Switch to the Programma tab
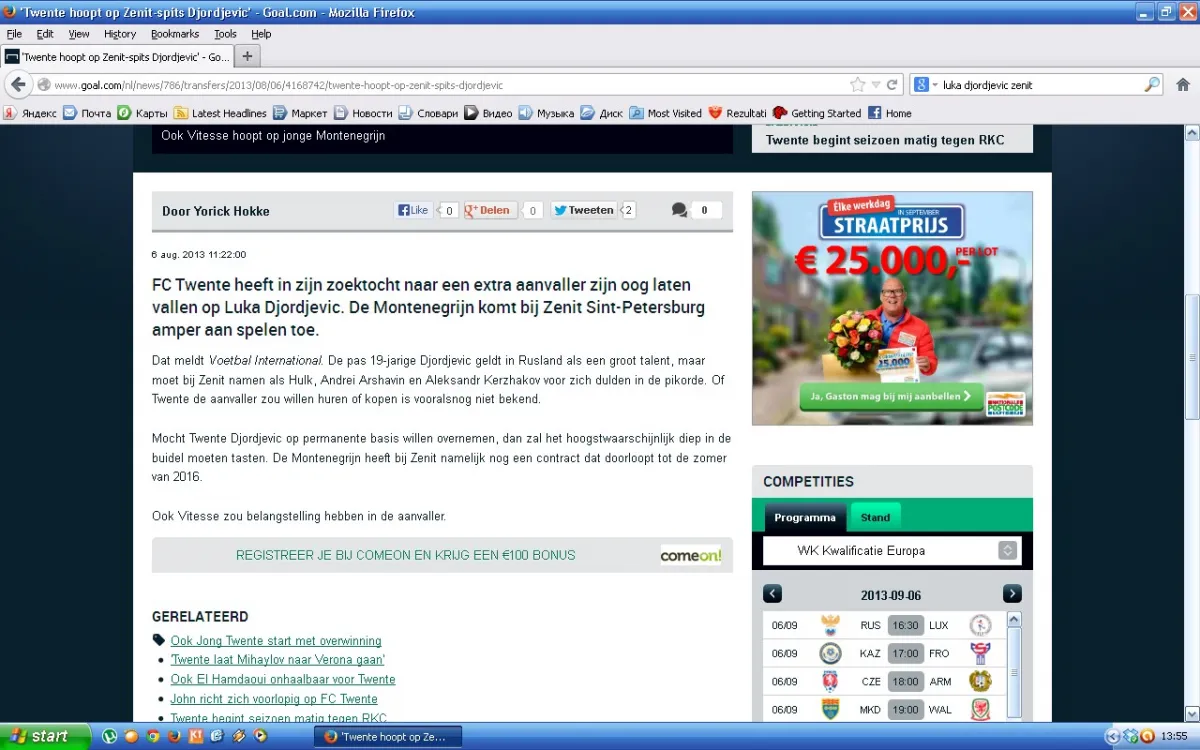Screen dimensions: 1200x750 (805, 517)
